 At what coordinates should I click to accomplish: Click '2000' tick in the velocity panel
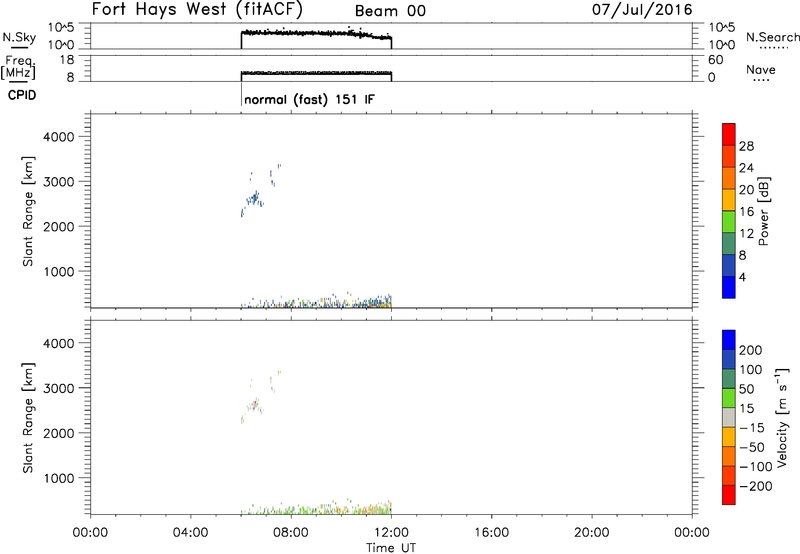tap(59, 433)
